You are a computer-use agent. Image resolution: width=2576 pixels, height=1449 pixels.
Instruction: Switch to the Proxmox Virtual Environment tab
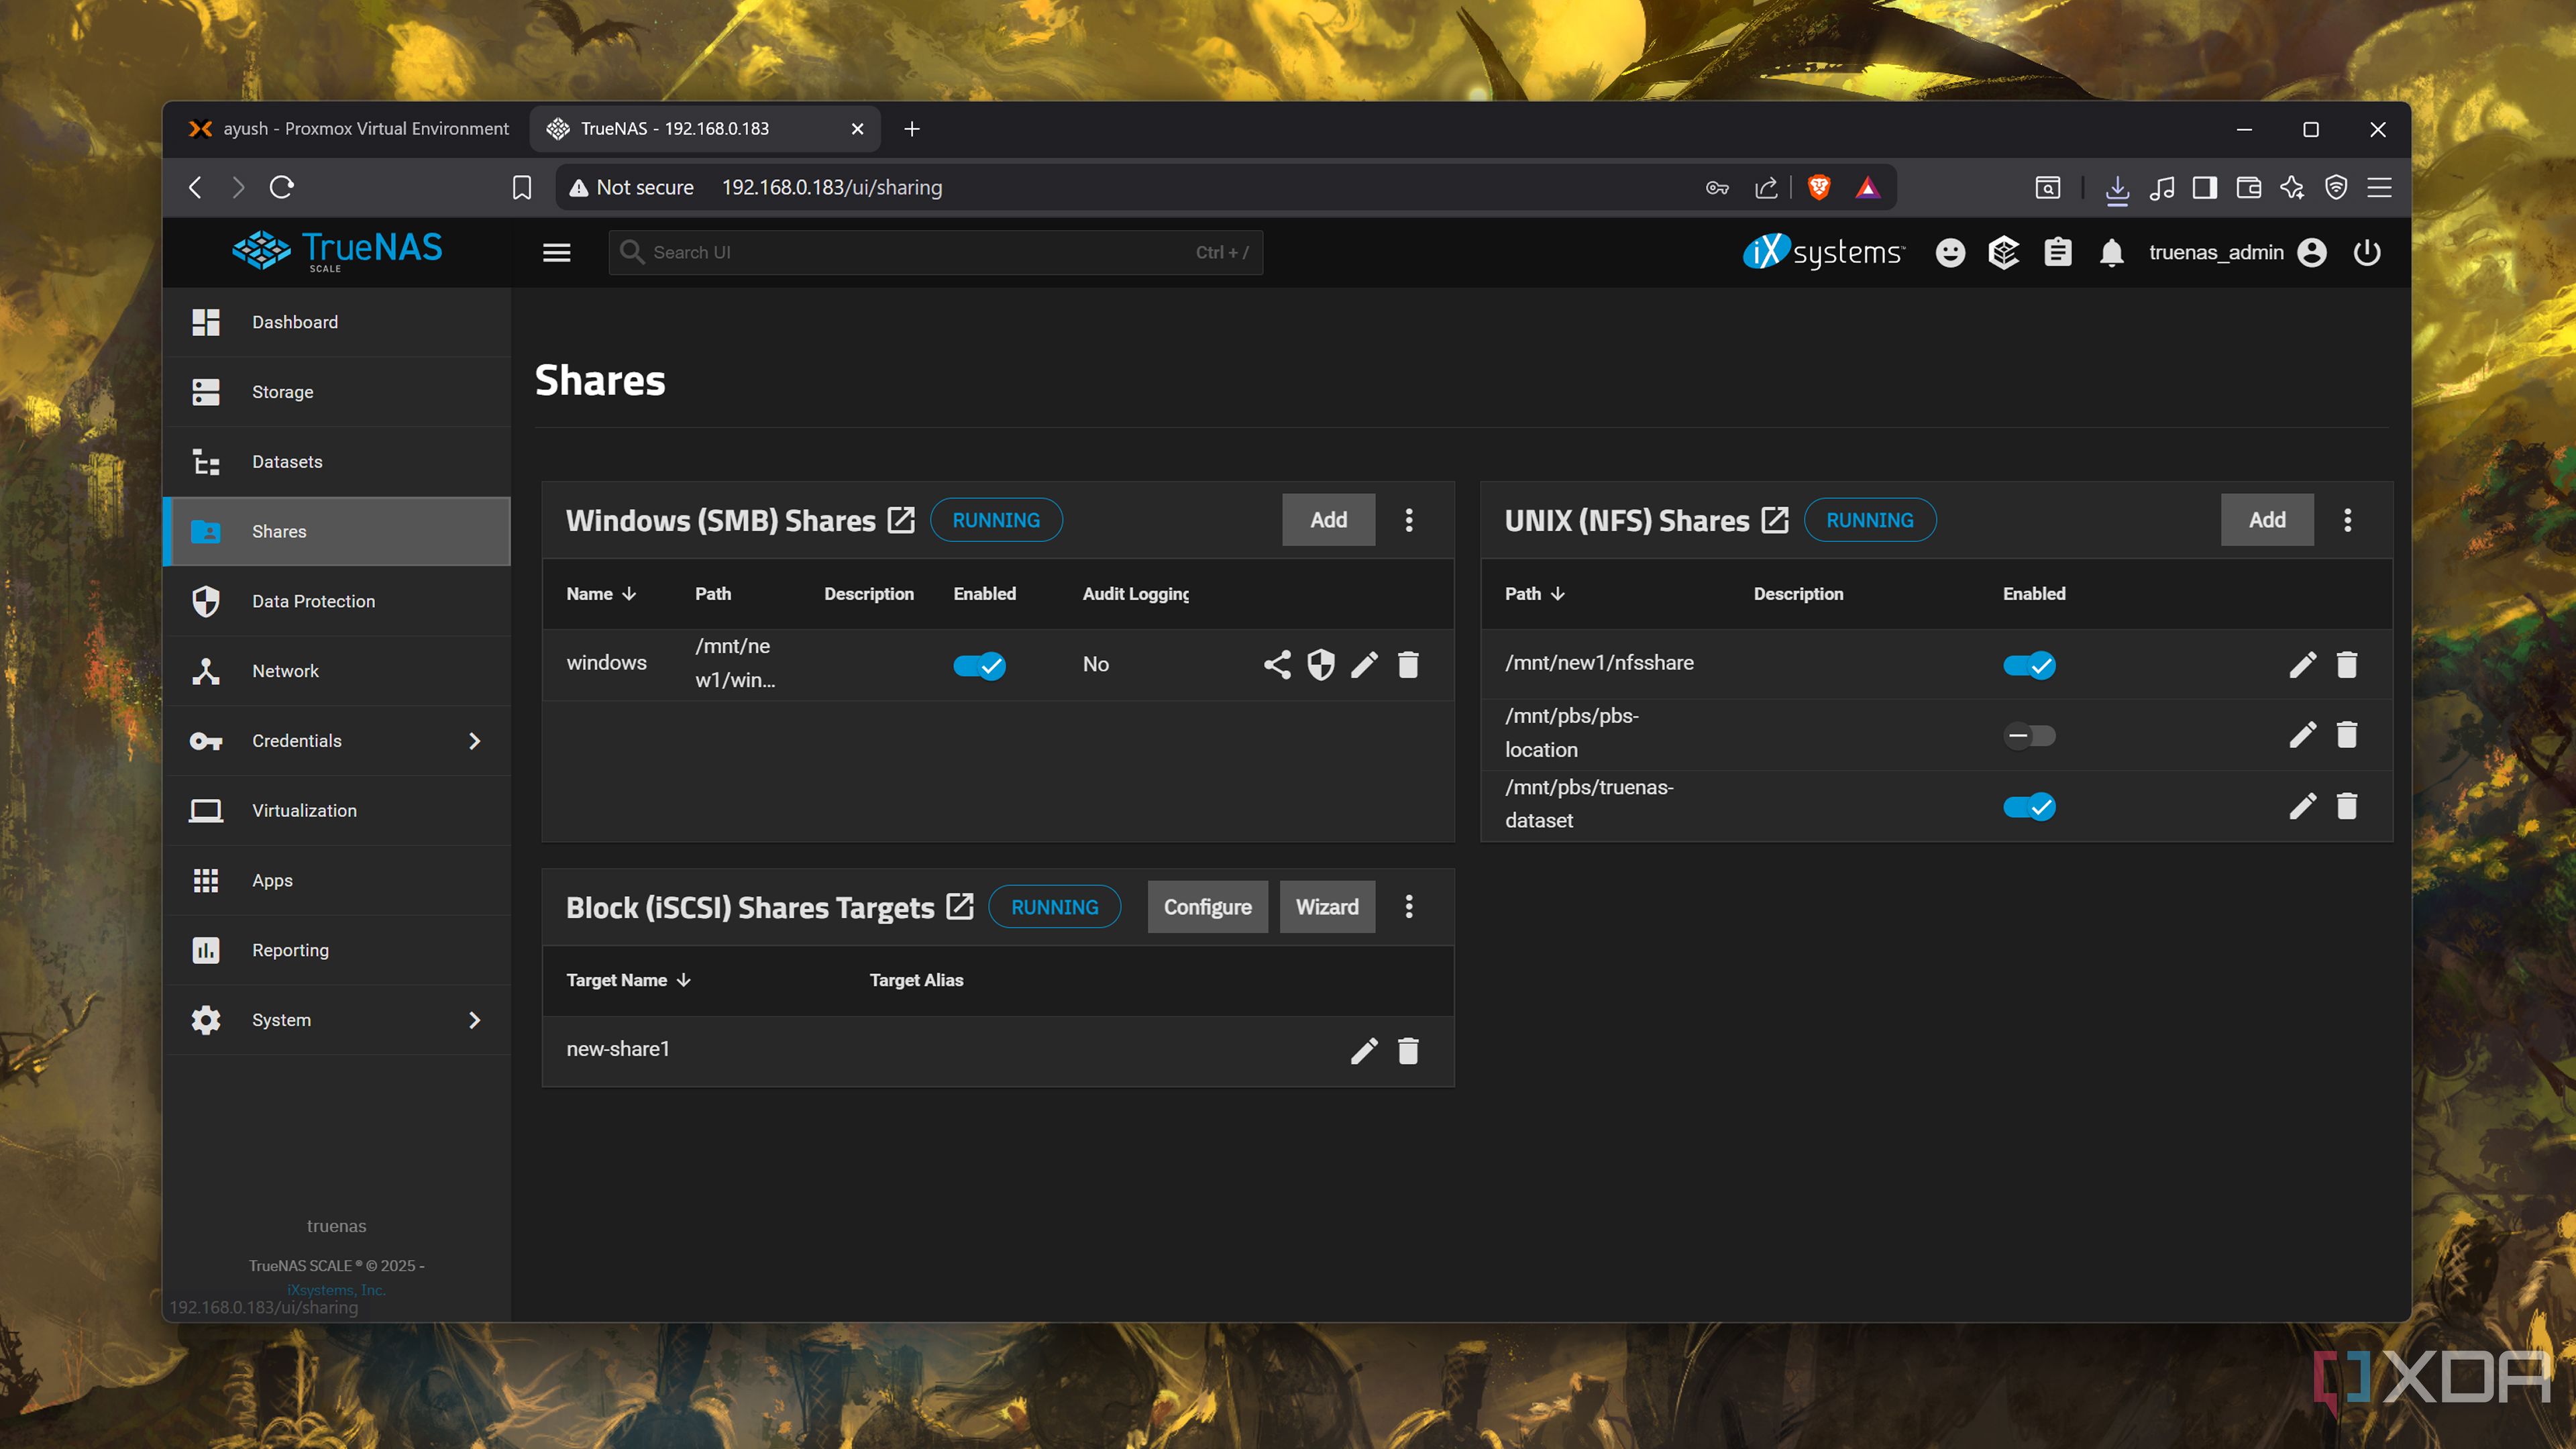pyautogui.click(x=349, y=129)
